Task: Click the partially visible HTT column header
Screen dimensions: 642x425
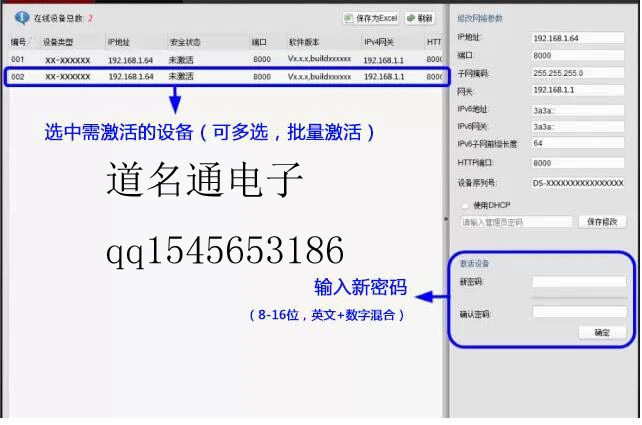Action: (x=434, y=42)
